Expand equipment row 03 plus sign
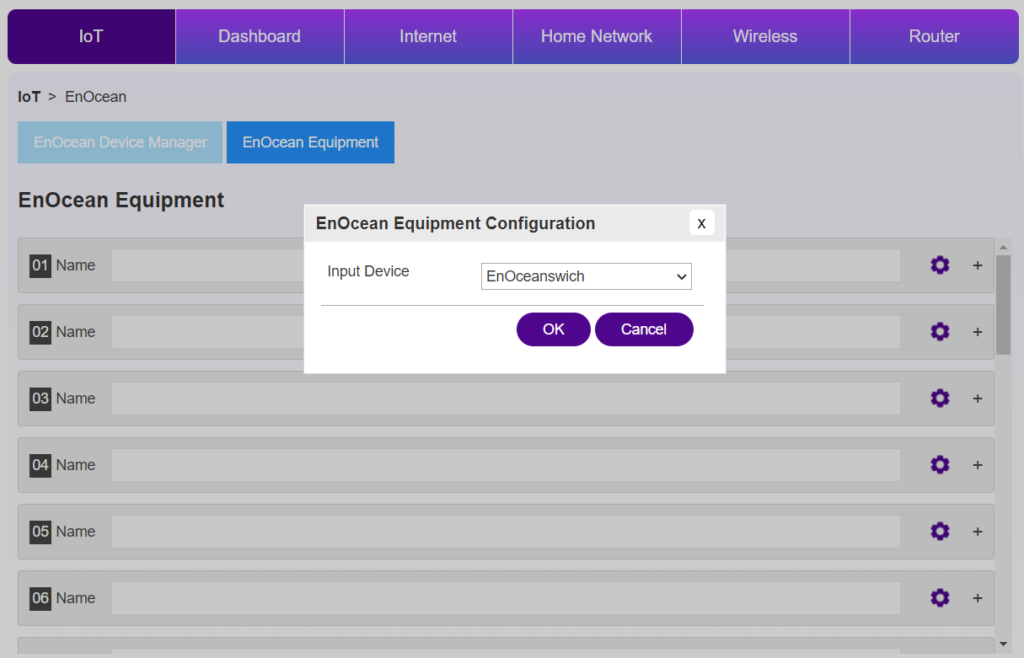 977,398
